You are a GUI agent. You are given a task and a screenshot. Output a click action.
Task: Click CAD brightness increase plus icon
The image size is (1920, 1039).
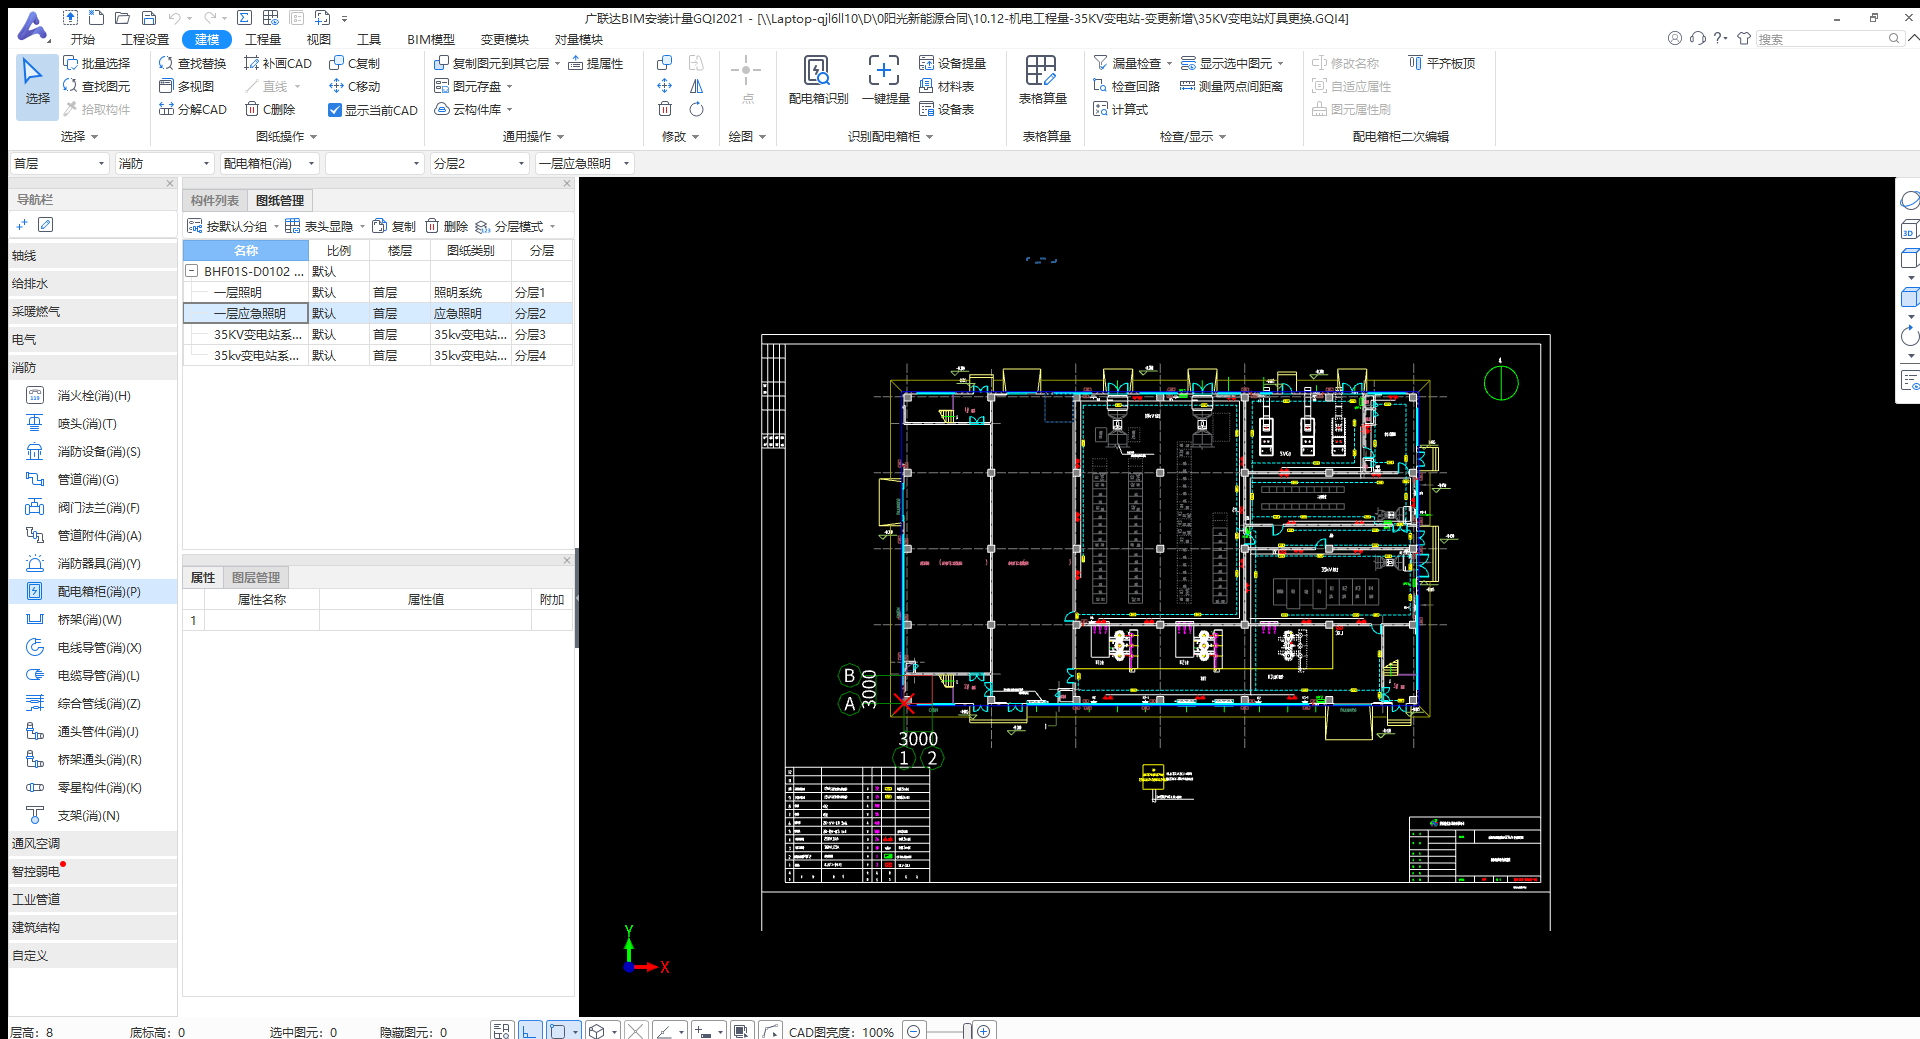point(984,1031)
